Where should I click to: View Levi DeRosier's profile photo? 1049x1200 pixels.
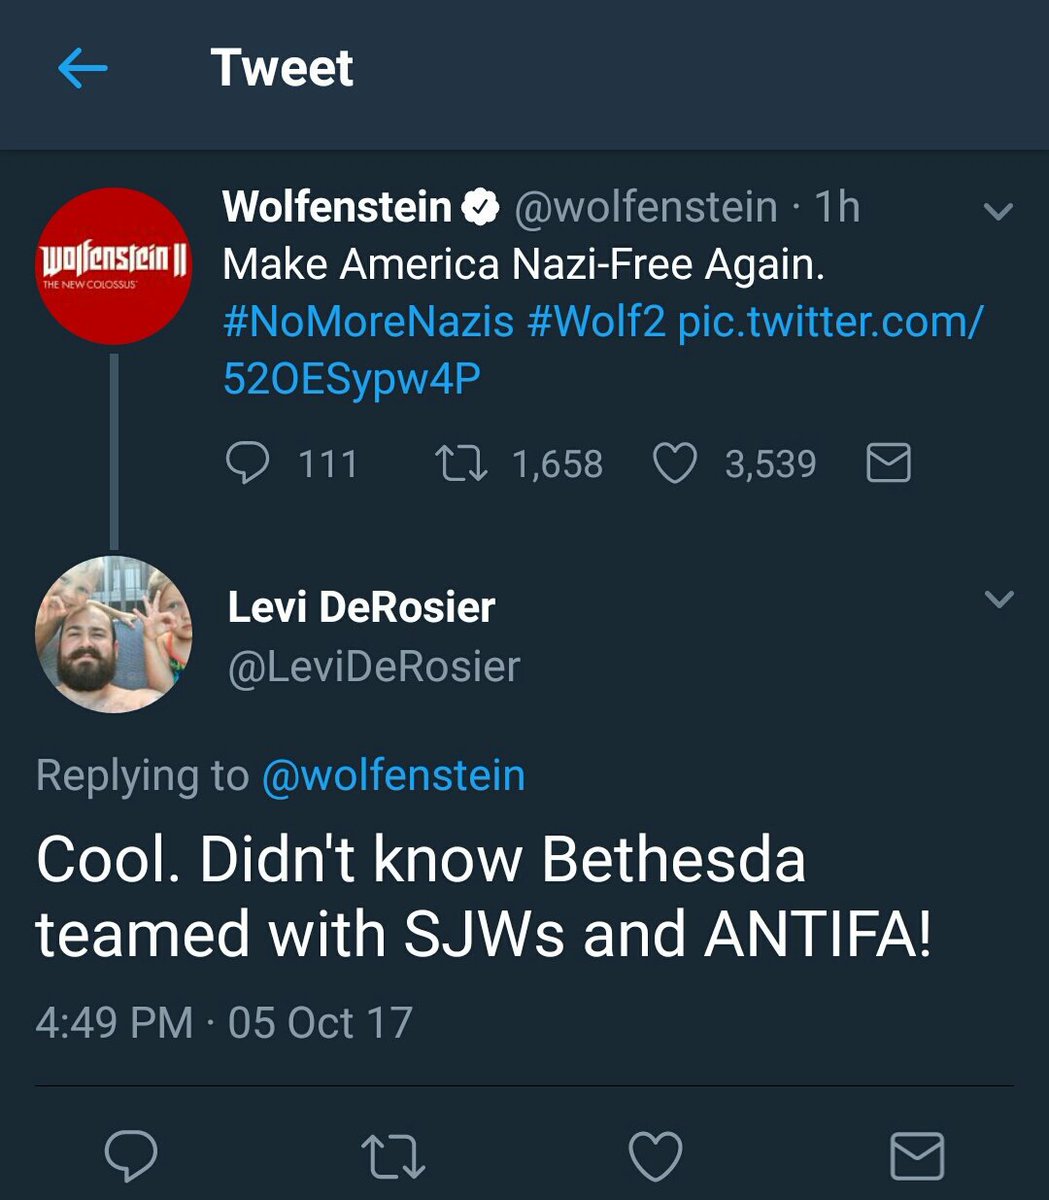point(114,634)
